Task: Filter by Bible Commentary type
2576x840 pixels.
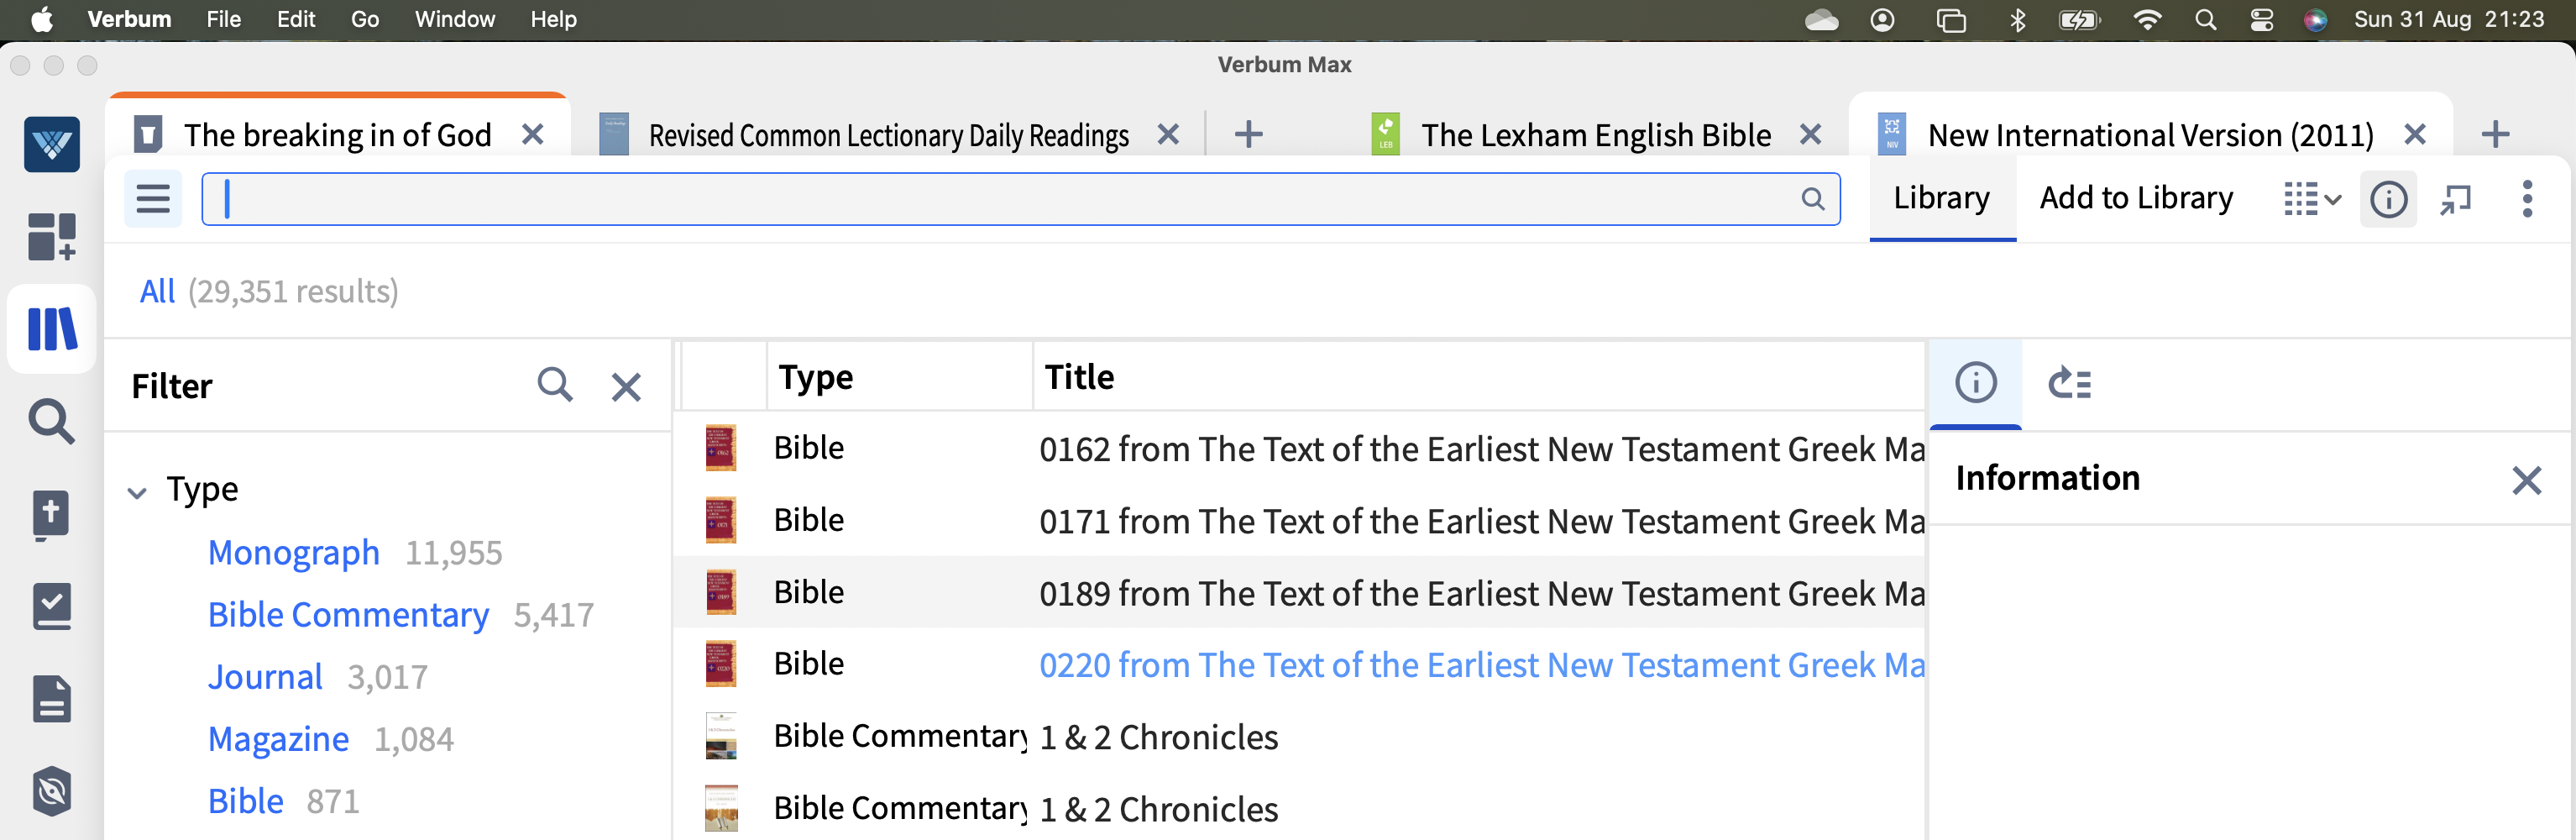Action: (348, 614)
